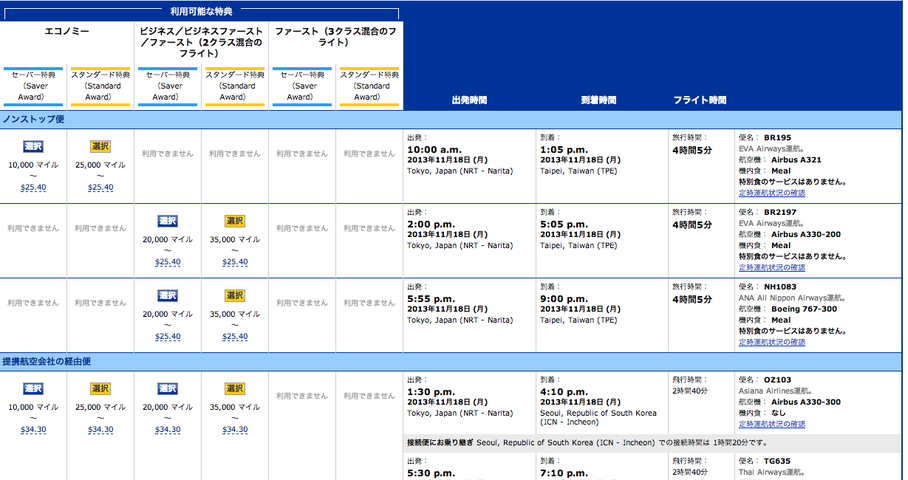The image size is (908, 480).
Task: Click the ノンストップ便 section header
Action: [34, 119]
